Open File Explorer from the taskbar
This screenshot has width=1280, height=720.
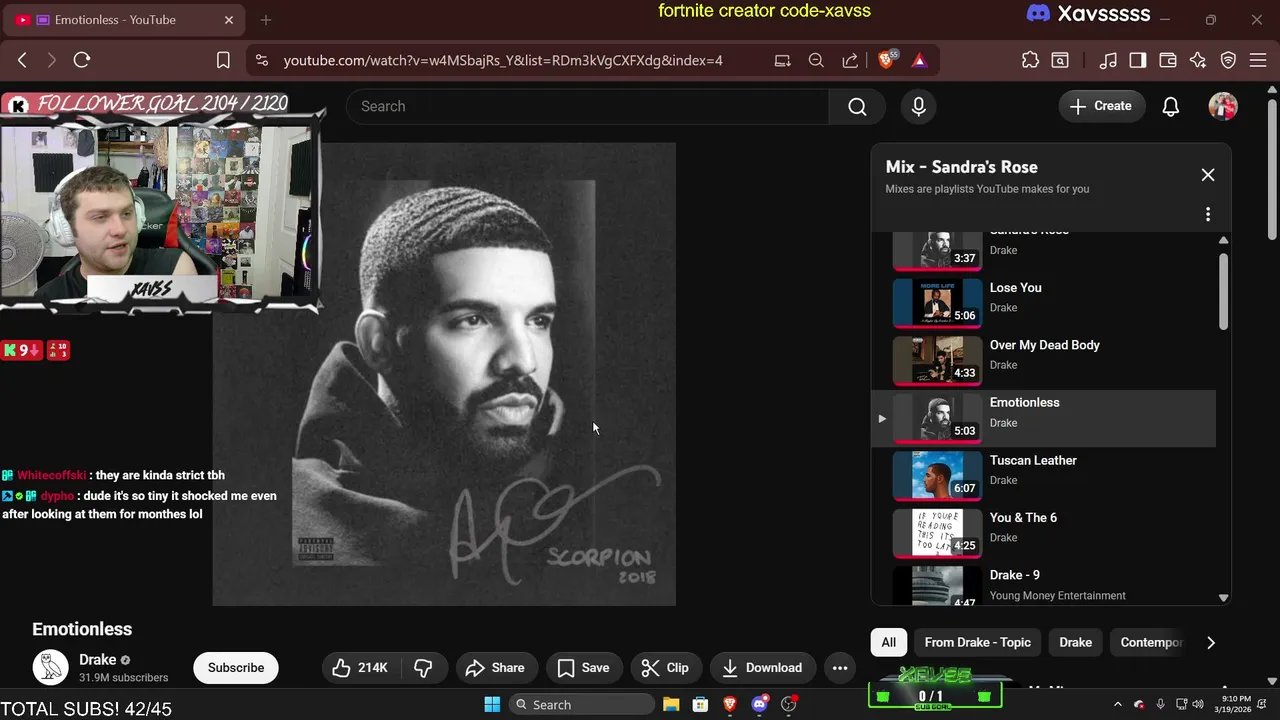point(670,704)
